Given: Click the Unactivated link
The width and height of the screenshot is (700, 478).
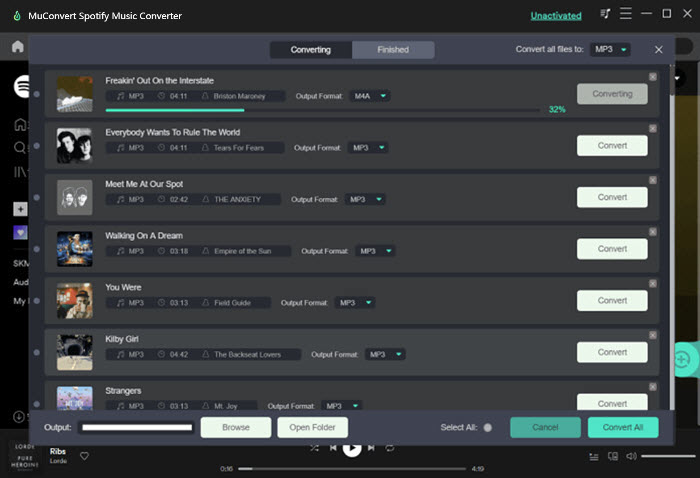Looking at the screenshot, I should [x=558, y=15].
